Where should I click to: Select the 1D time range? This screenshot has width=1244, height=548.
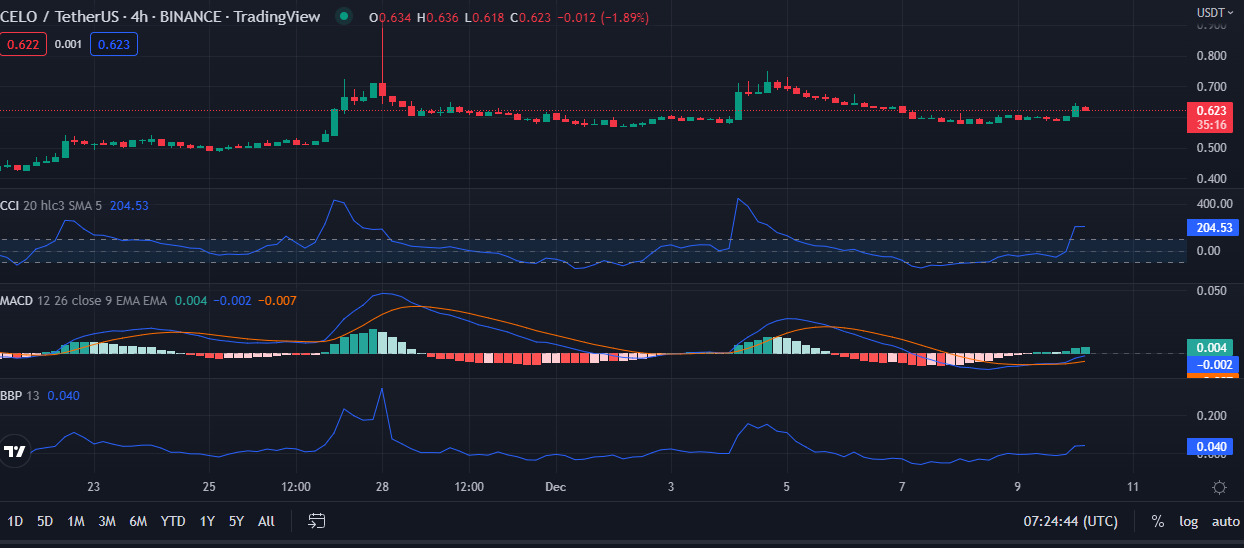[16, 521]
